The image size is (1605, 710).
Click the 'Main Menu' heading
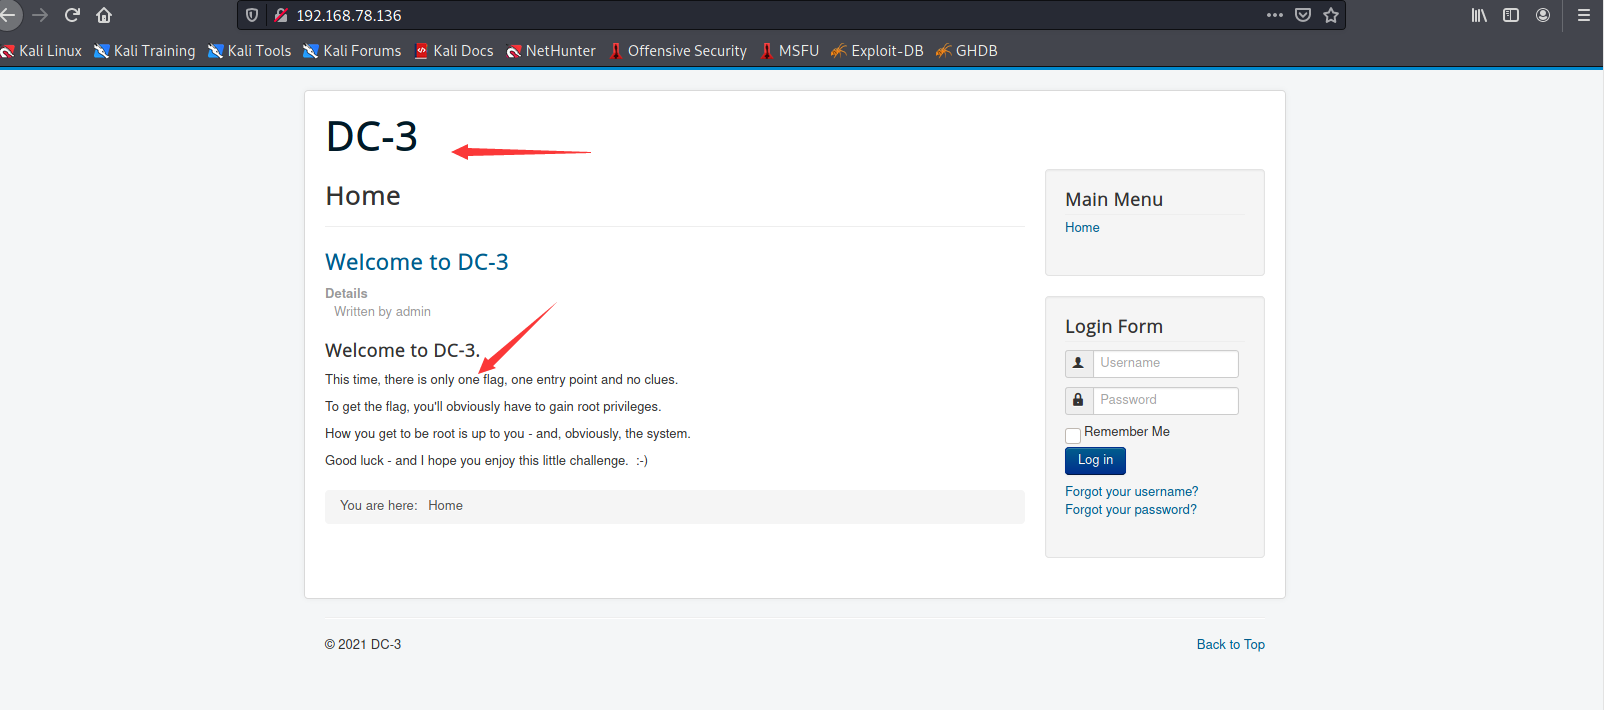[x=1114, y=200]
